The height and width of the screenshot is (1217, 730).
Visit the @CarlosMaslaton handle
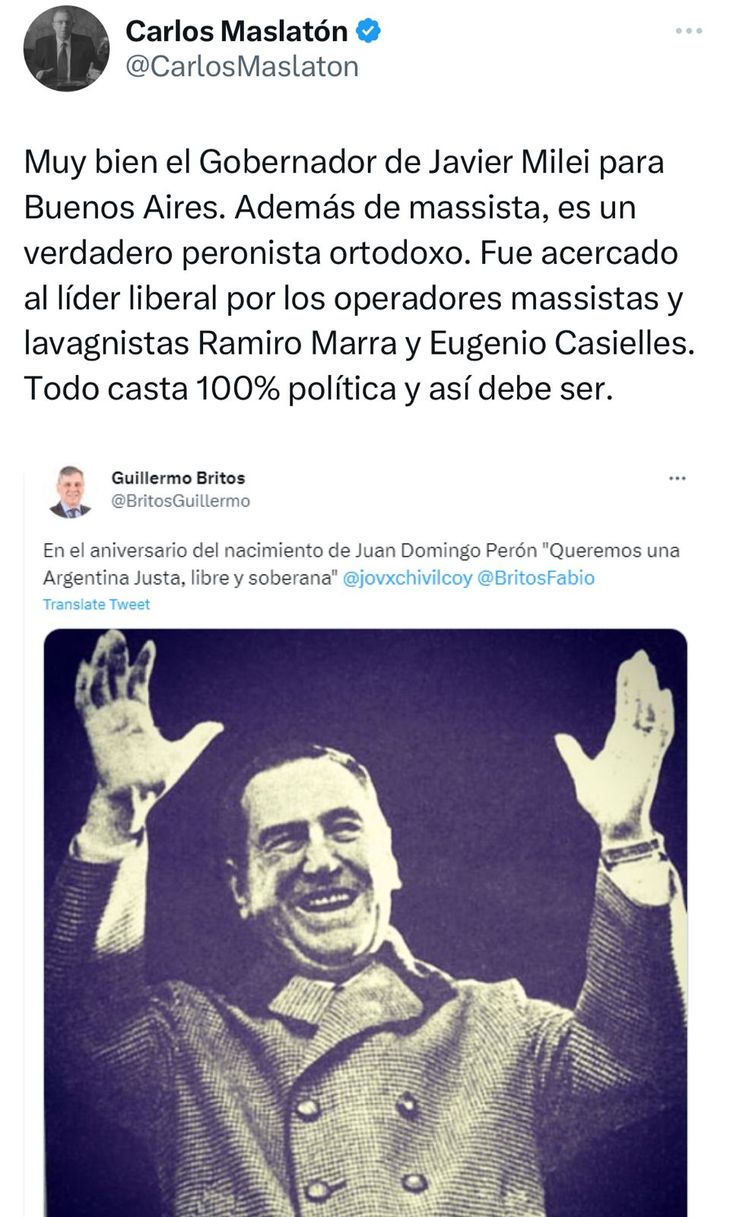[241, 67]
